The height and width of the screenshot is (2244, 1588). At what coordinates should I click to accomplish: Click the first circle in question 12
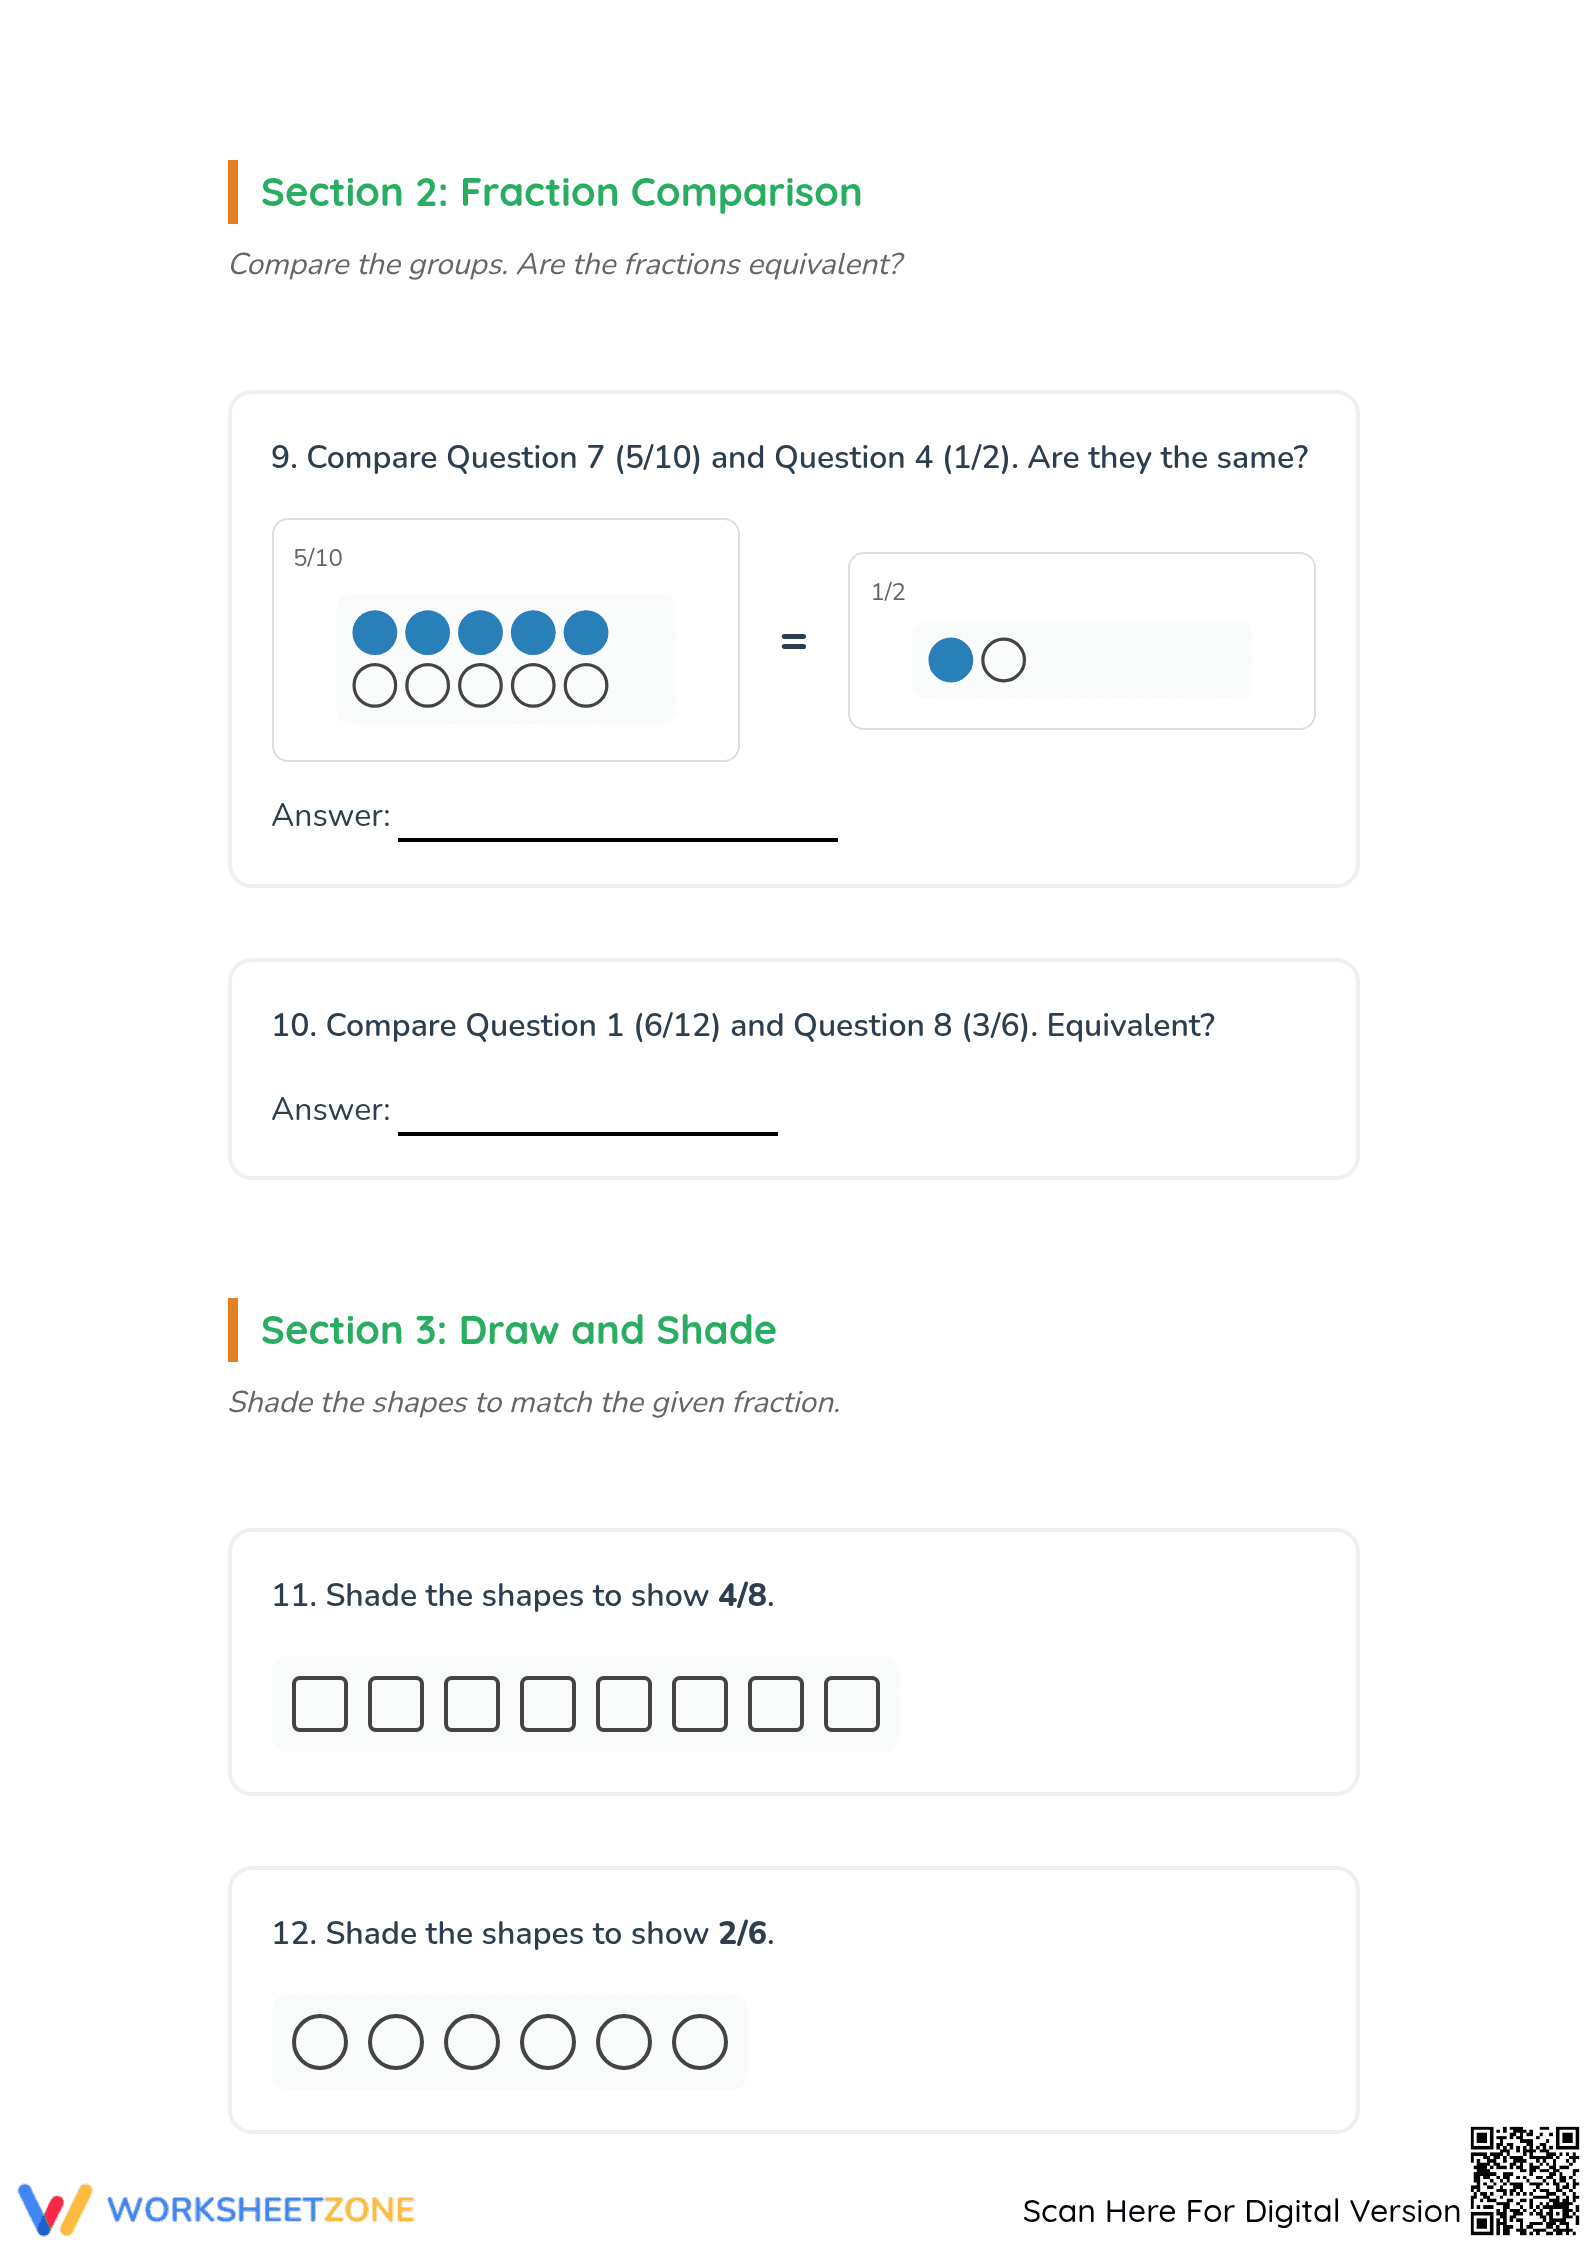click(x=320, y=2042)
